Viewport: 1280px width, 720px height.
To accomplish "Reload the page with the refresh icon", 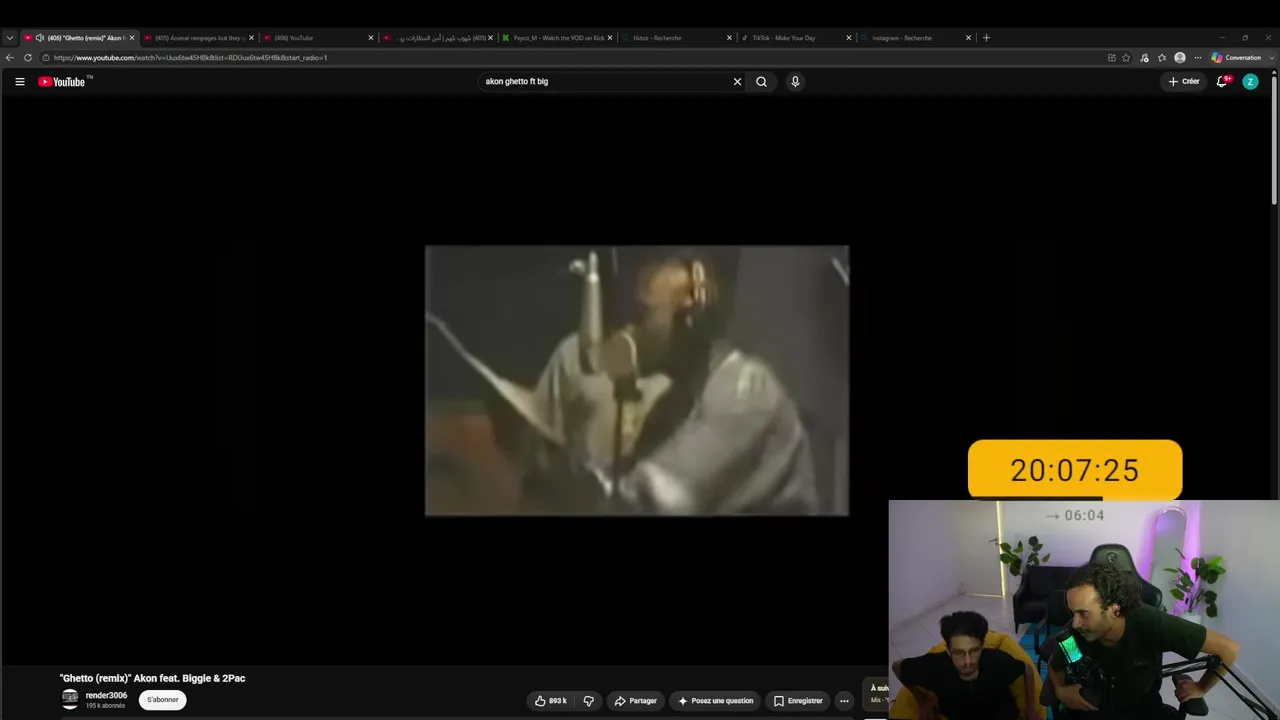I will [28, 58].
